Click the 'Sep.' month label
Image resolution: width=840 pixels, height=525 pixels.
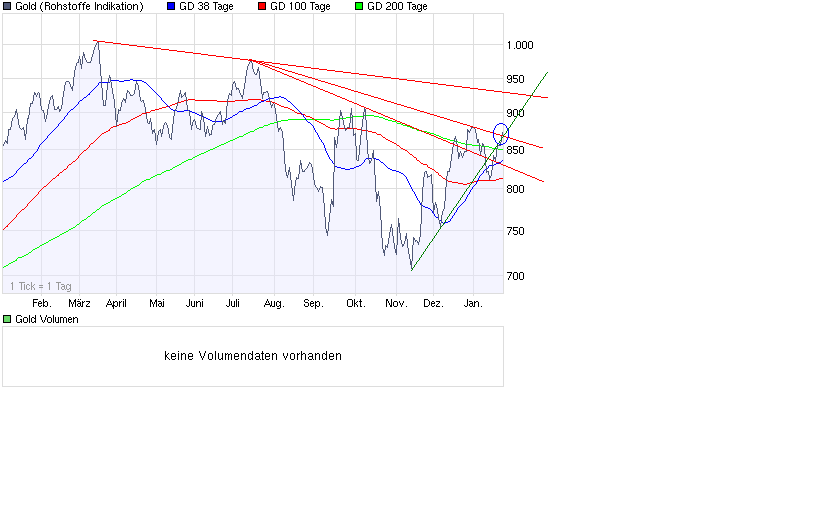(x=313, y=303)
